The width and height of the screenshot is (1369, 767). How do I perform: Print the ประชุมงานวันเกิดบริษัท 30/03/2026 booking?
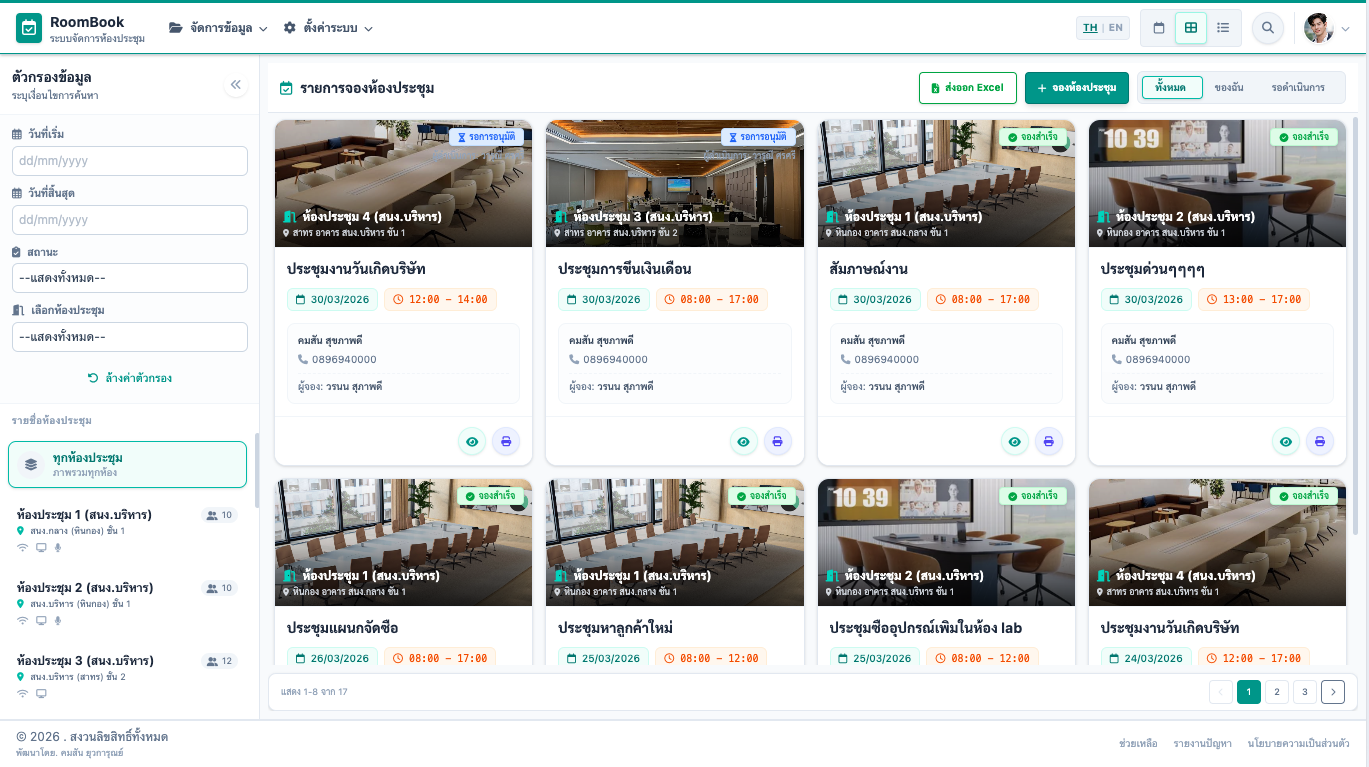[506, 441]
